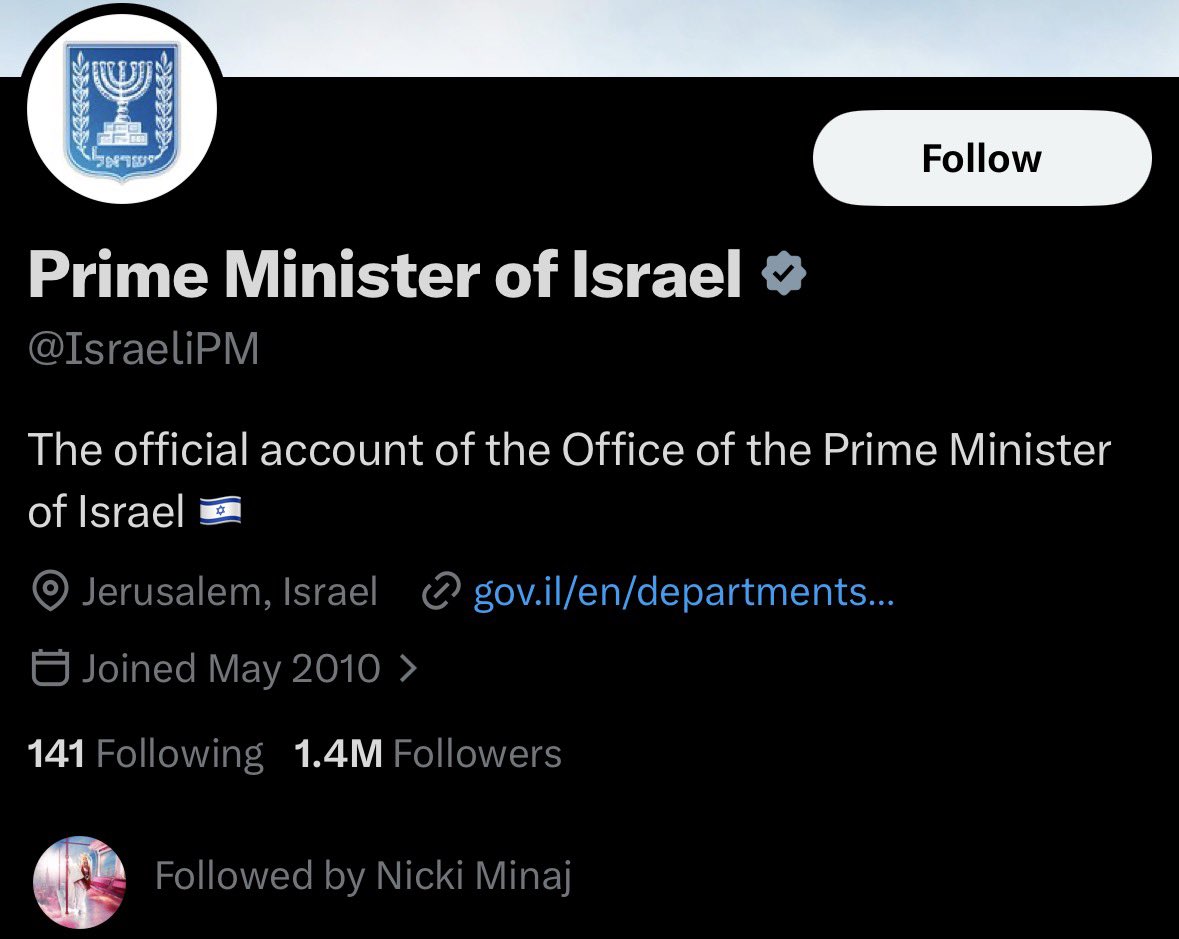The image size is (1179, 939).
Task: Open the header banner image
Action: (699, 38)
